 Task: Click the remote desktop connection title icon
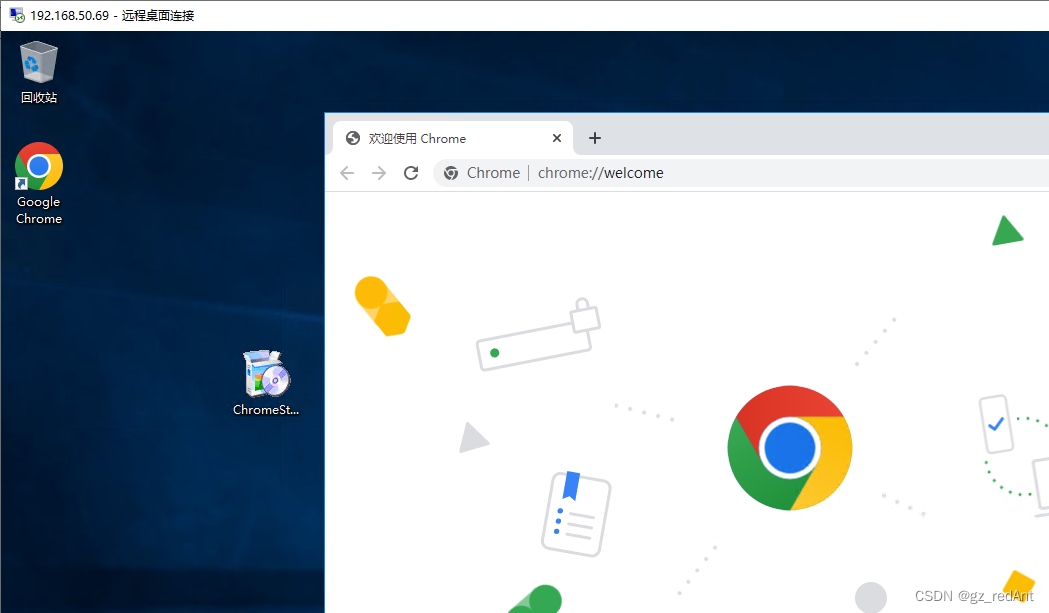point(17,15)
